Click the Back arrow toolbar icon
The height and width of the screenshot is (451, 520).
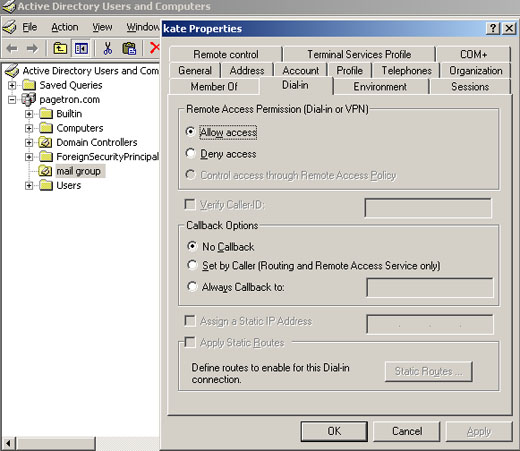click(12, 49)
